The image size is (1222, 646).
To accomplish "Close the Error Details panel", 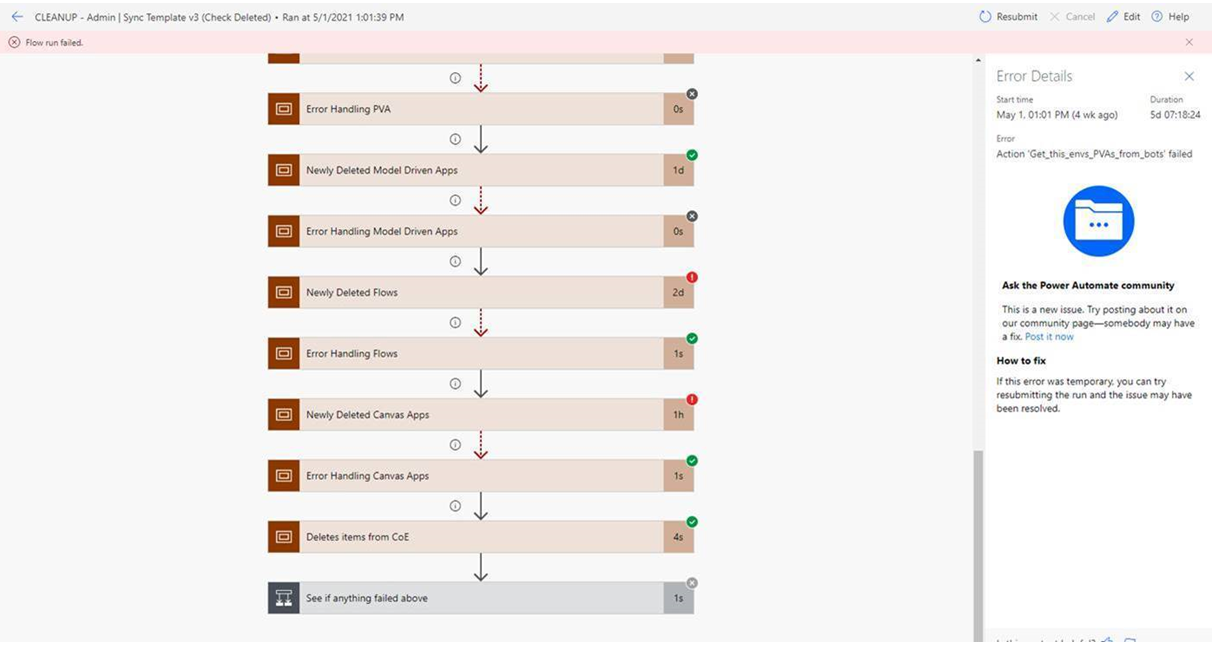I will click(x=1189, y=76).
